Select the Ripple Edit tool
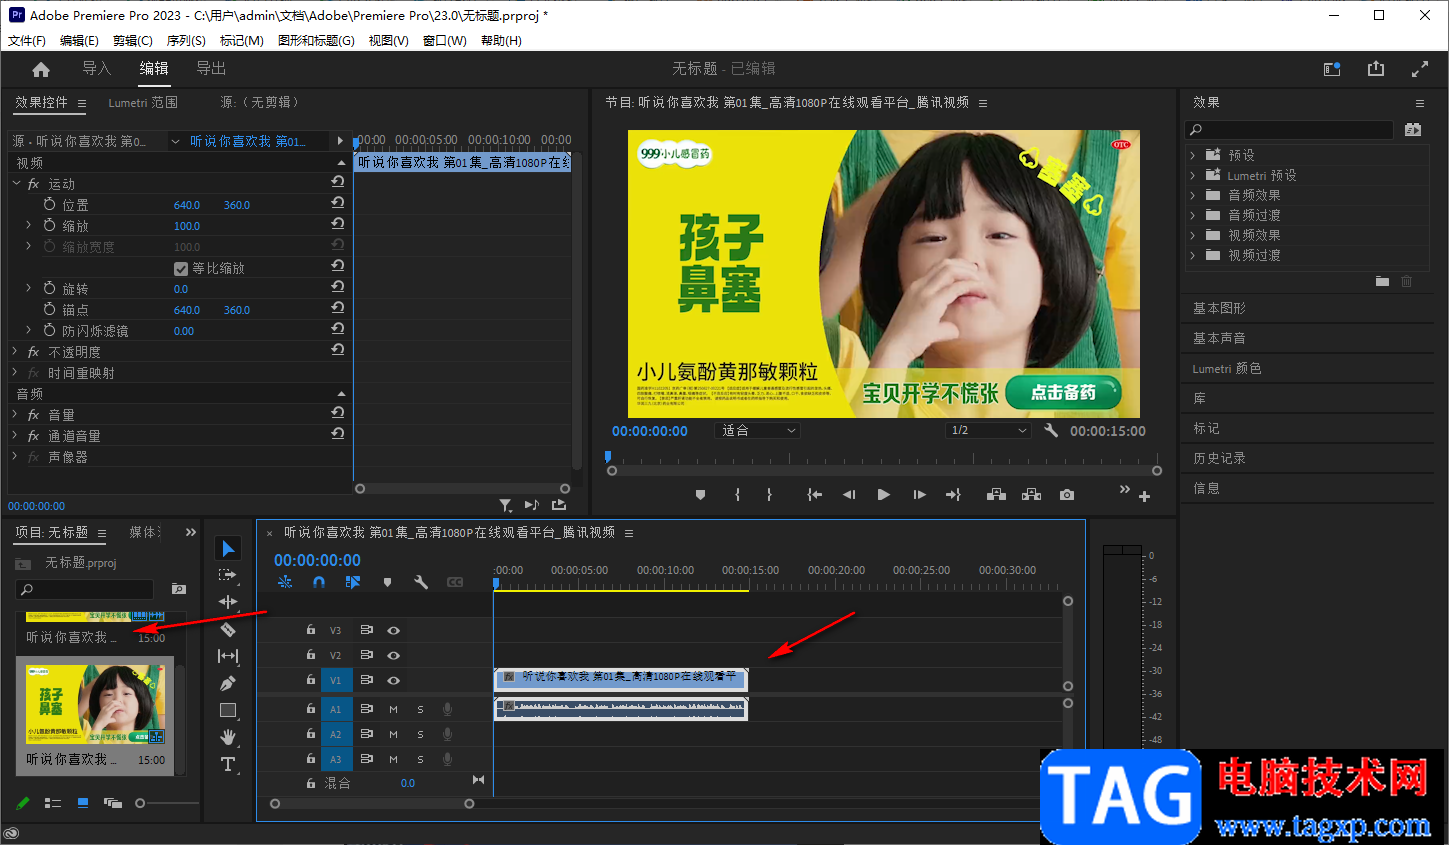Viewport: 1449px width, 845px height. point(228,602)
